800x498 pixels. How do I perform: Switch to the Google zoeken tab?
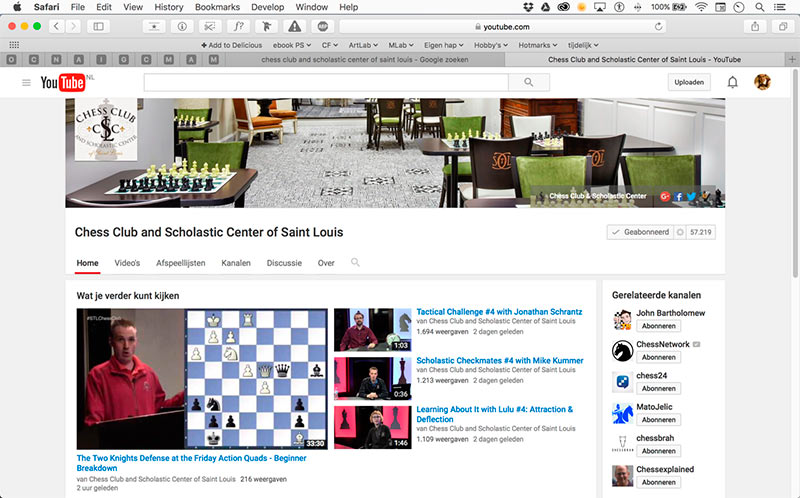[365, 60]
